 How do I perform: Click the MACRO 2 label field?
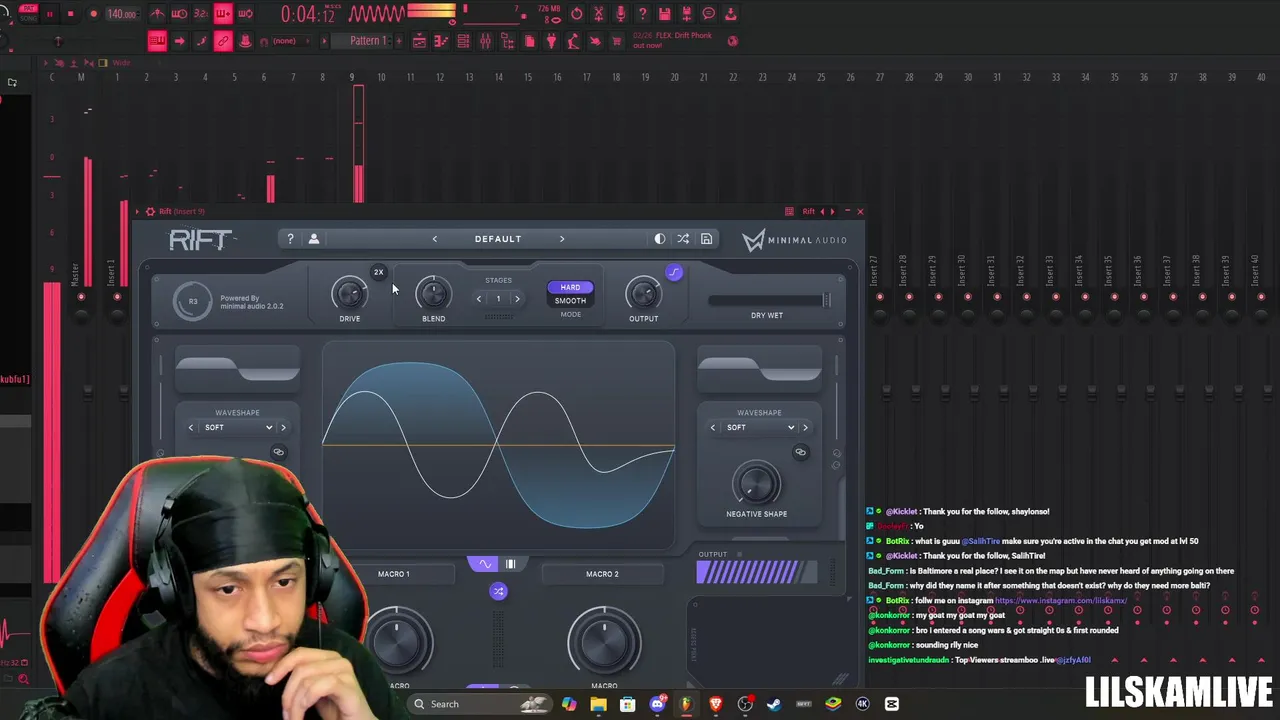[x=602, y=574]
